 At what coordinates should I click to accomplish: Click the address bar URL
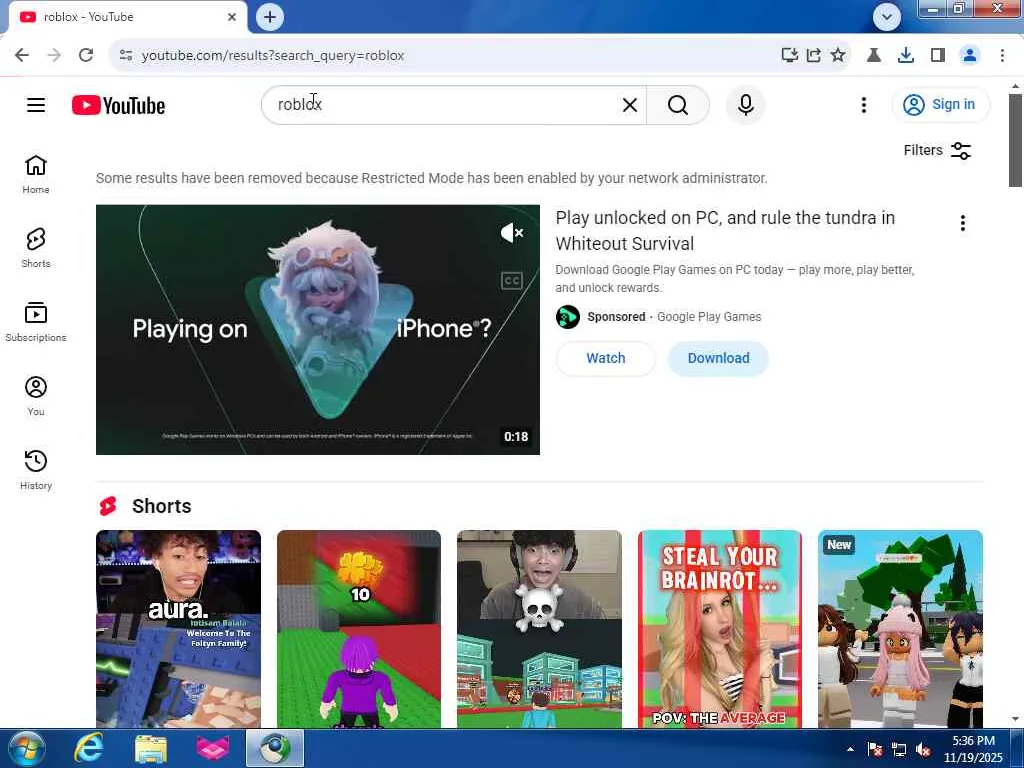pyautogui.click(x=273, y=56)
